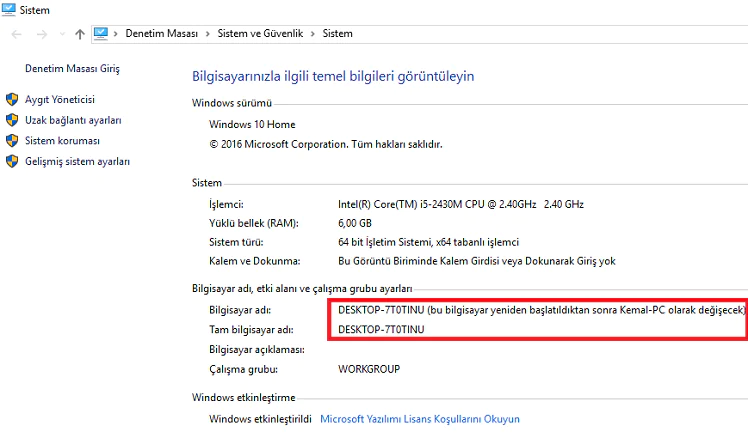Click the computer icon in the address bar
748x438 pixels.
coord(101,33)
